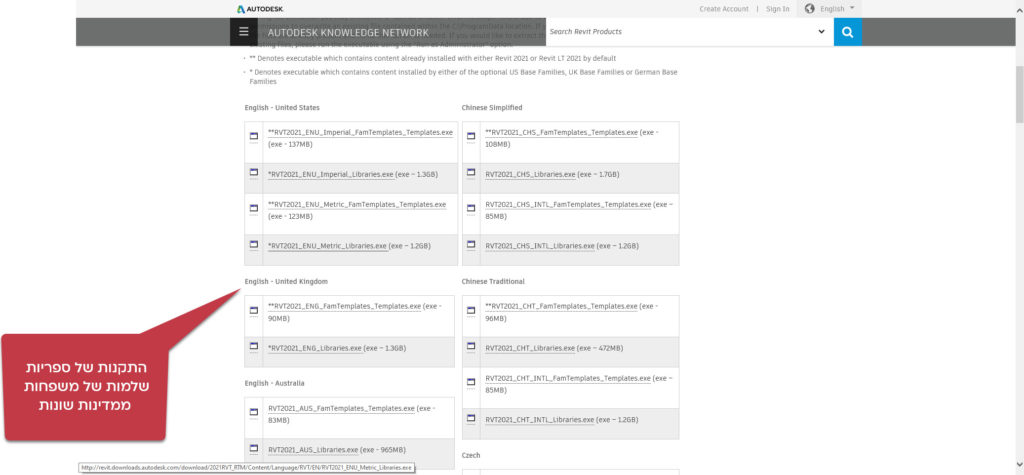Download RVT2021_ENU_Metric_Libraries.exe
Screen dimensions: 1024x475
pos(329,246)
